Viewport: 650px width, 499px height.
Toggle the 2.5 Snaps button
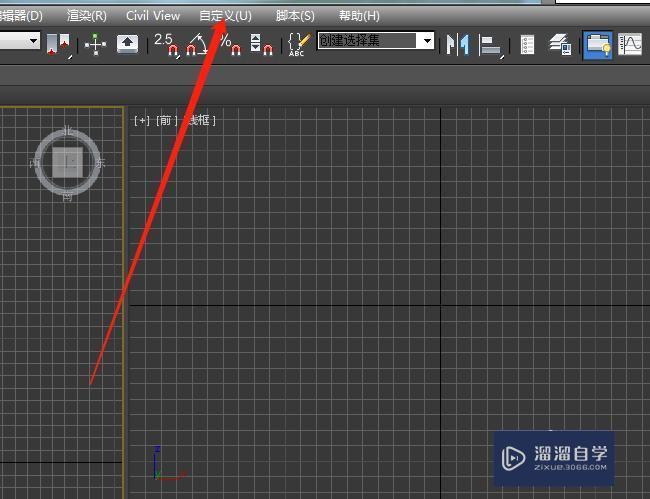coord(167,44)
